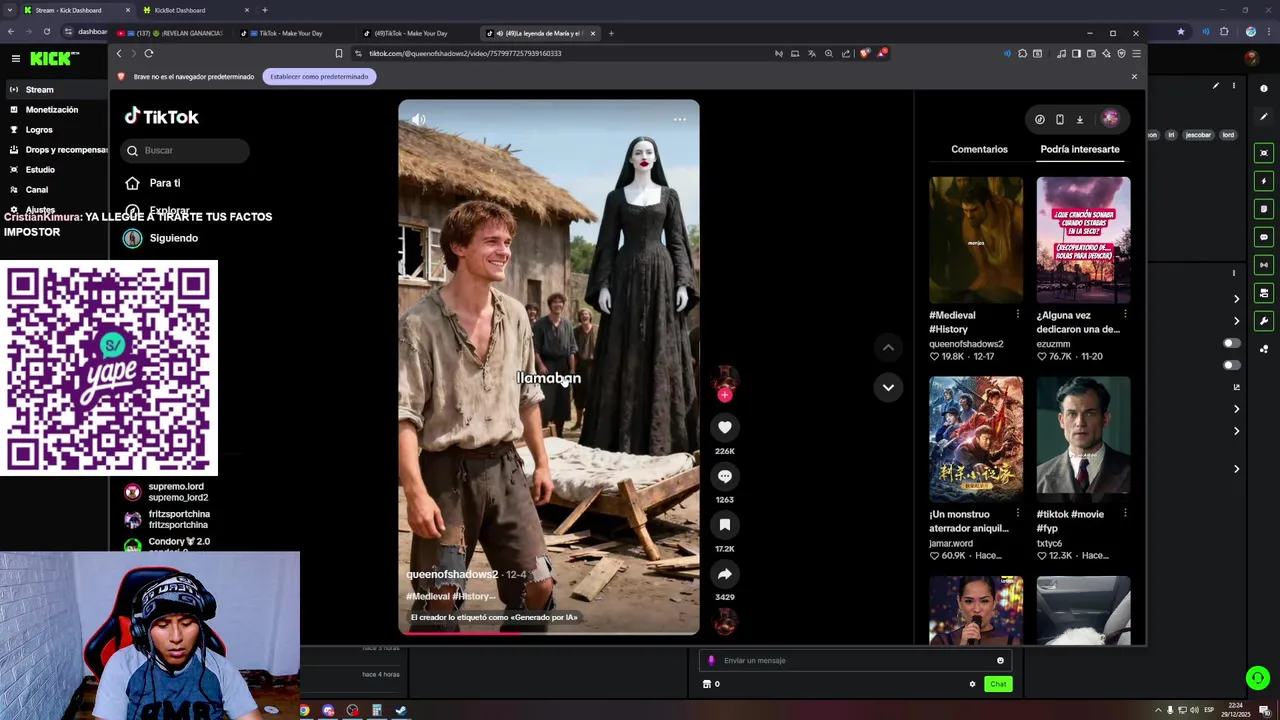Open options dots beside ¿Alguna vez dedicaron card
The height and width of the screenshot is (720, 1280).
(x=1125, y=314)
